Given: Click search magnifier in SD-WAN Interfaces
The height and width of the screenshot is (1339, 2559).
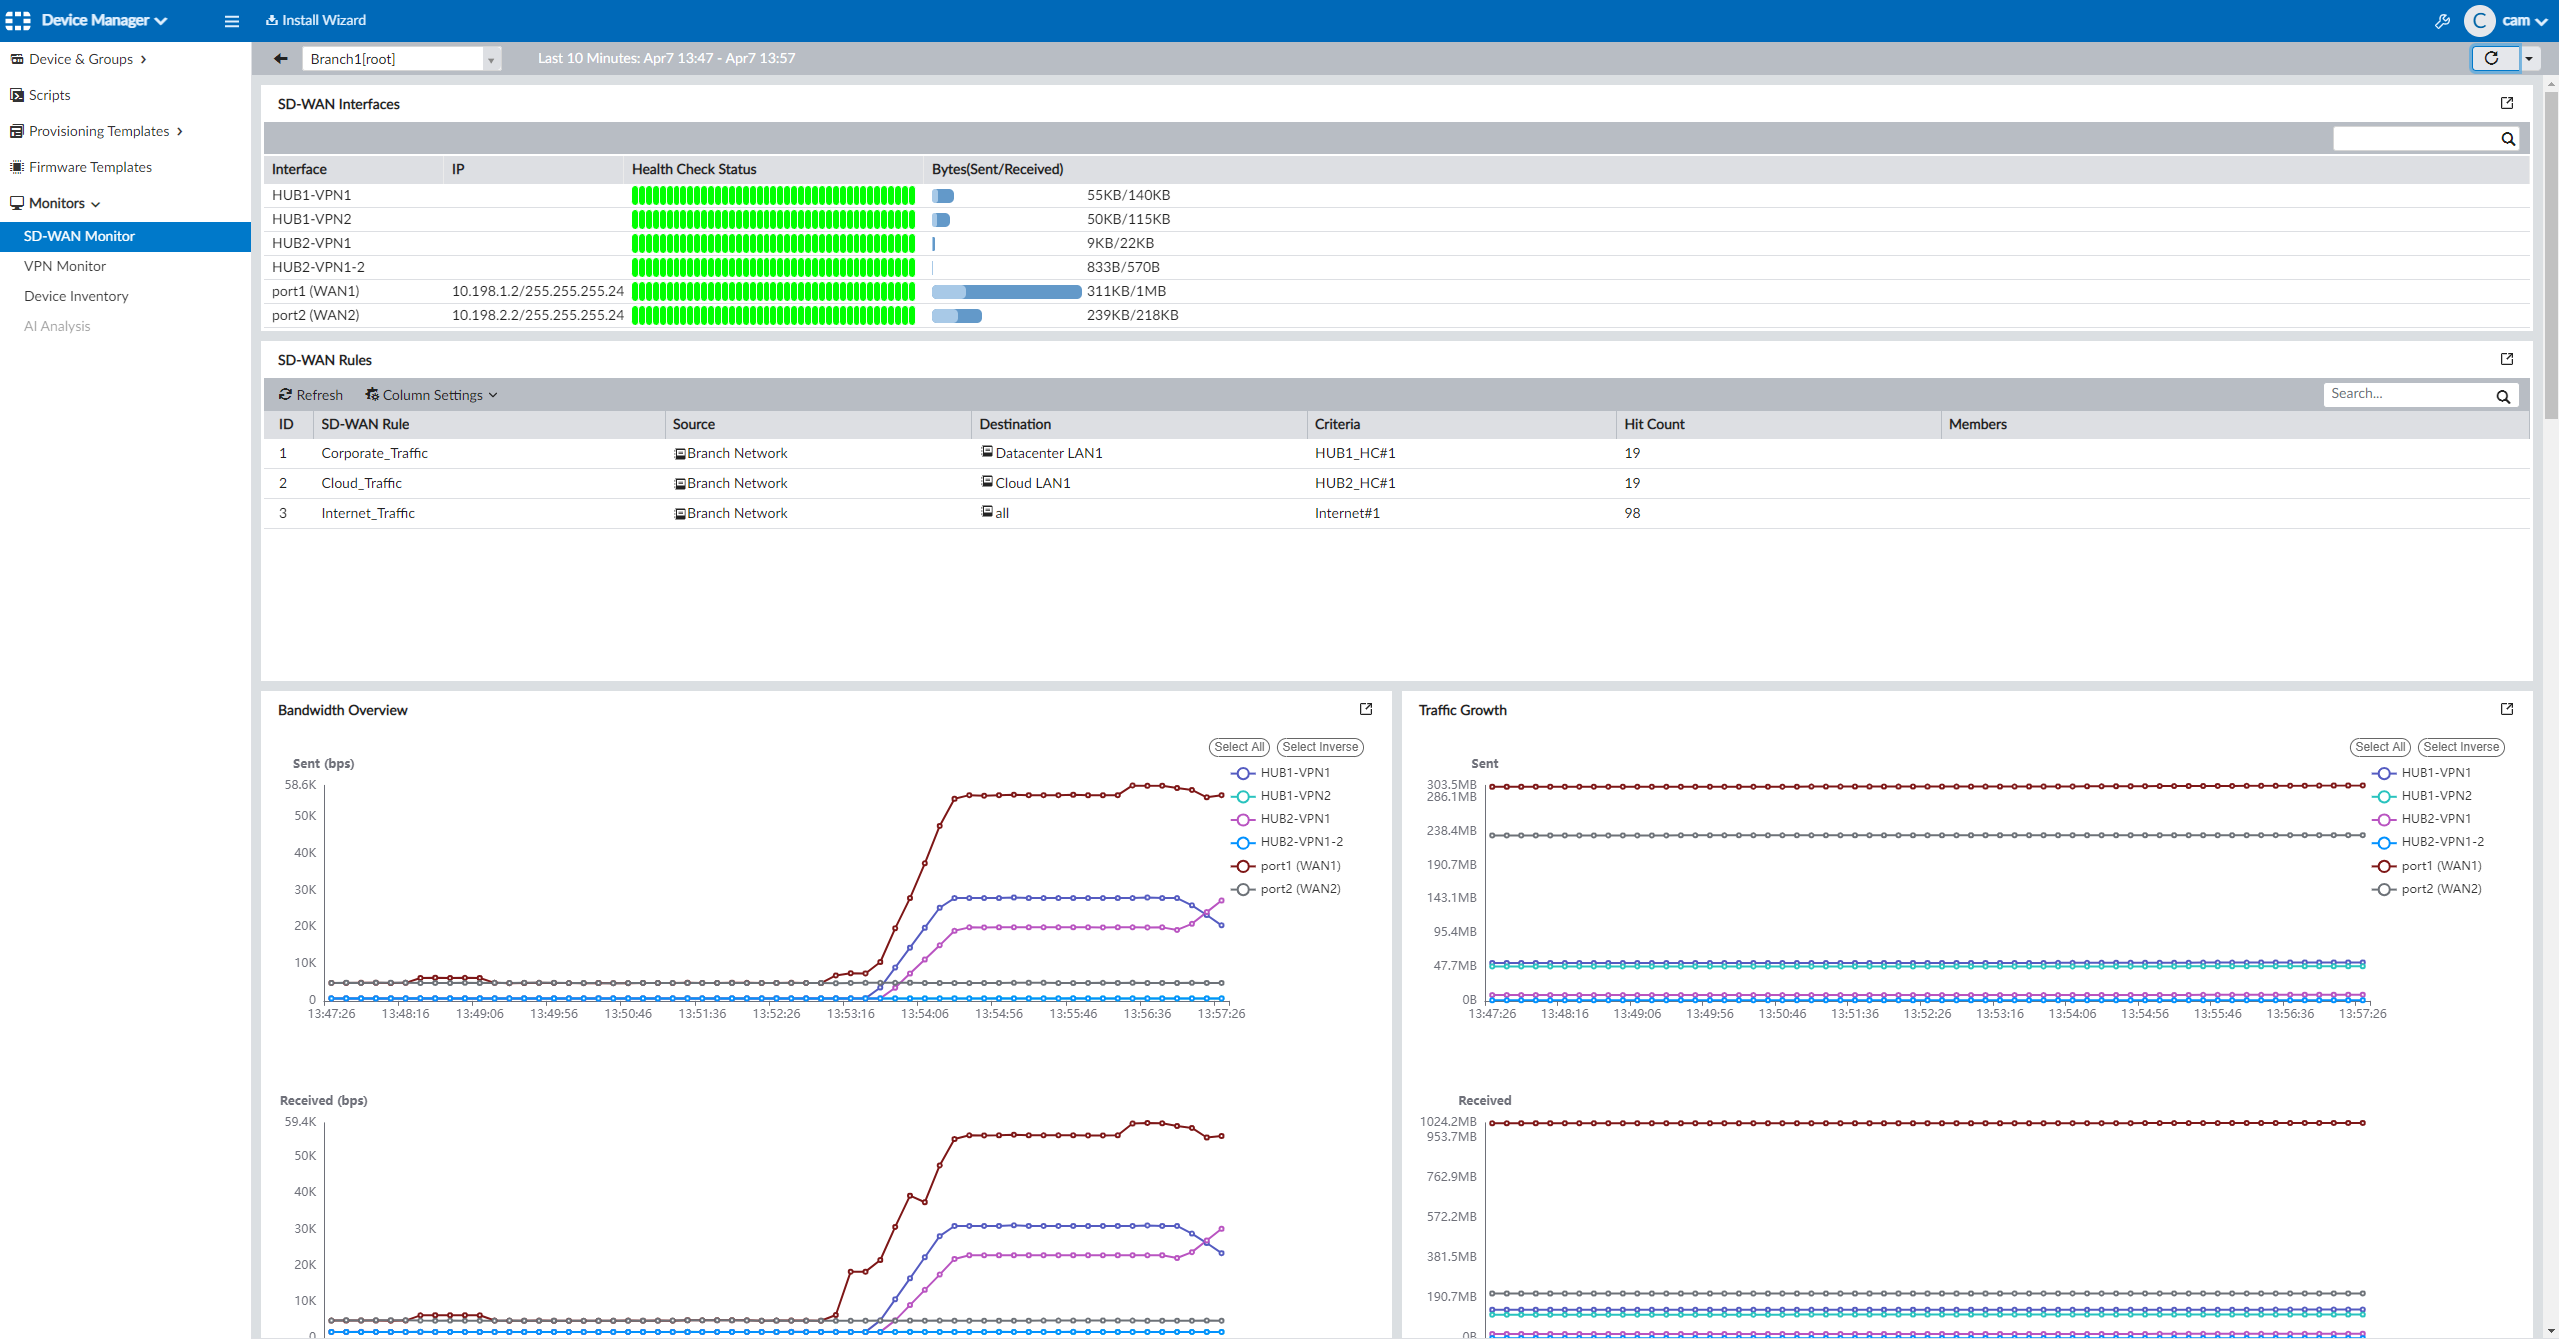Looking at the screenshot, I should [2507, 139].
